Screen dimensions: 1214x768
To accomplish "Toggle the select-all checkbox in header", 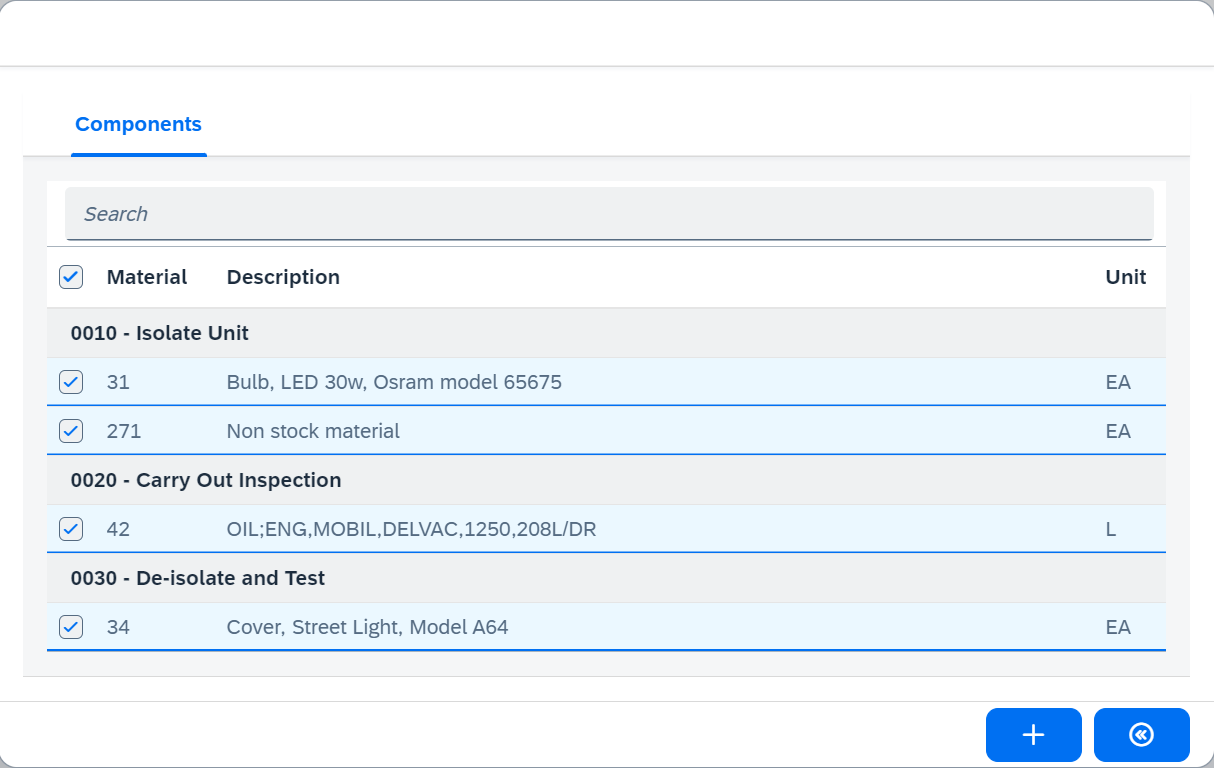I will tap(71, 277).
